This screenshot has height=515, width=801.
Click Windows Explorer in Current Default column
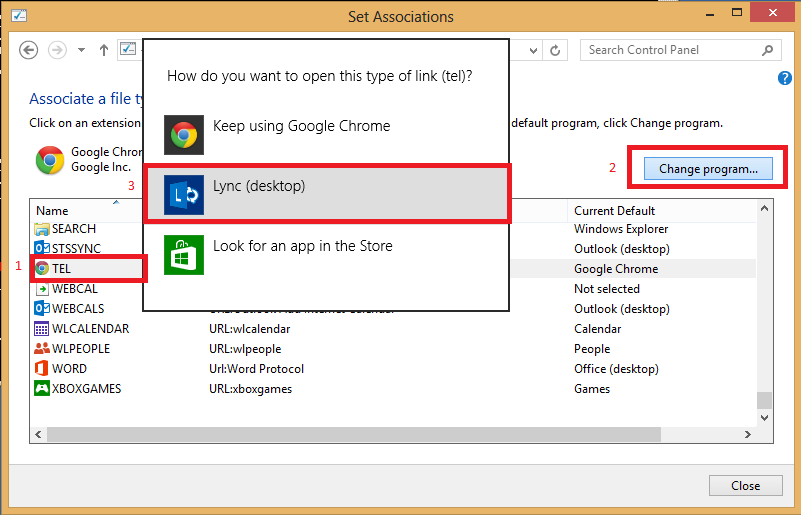621,229
